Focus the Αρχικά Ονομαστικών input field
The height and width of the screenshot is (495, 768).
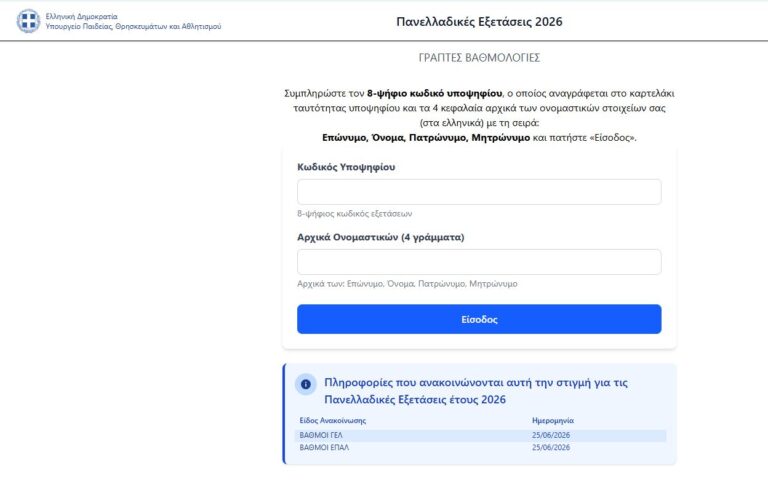pos(479,262)
